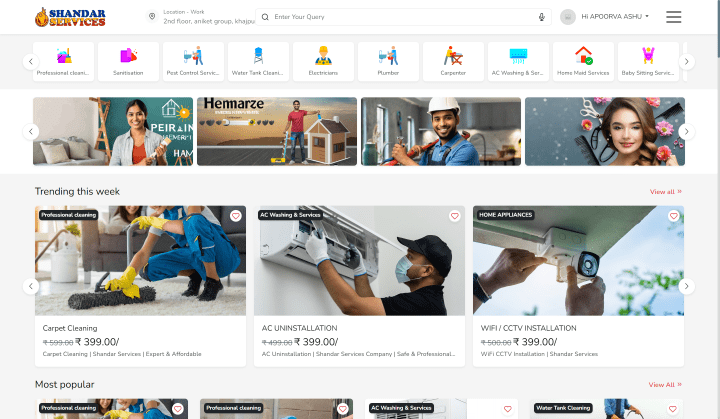Screen dimensions: 720x419
Task: Click View all for Trending this week
Action: [x=665, y=191]
